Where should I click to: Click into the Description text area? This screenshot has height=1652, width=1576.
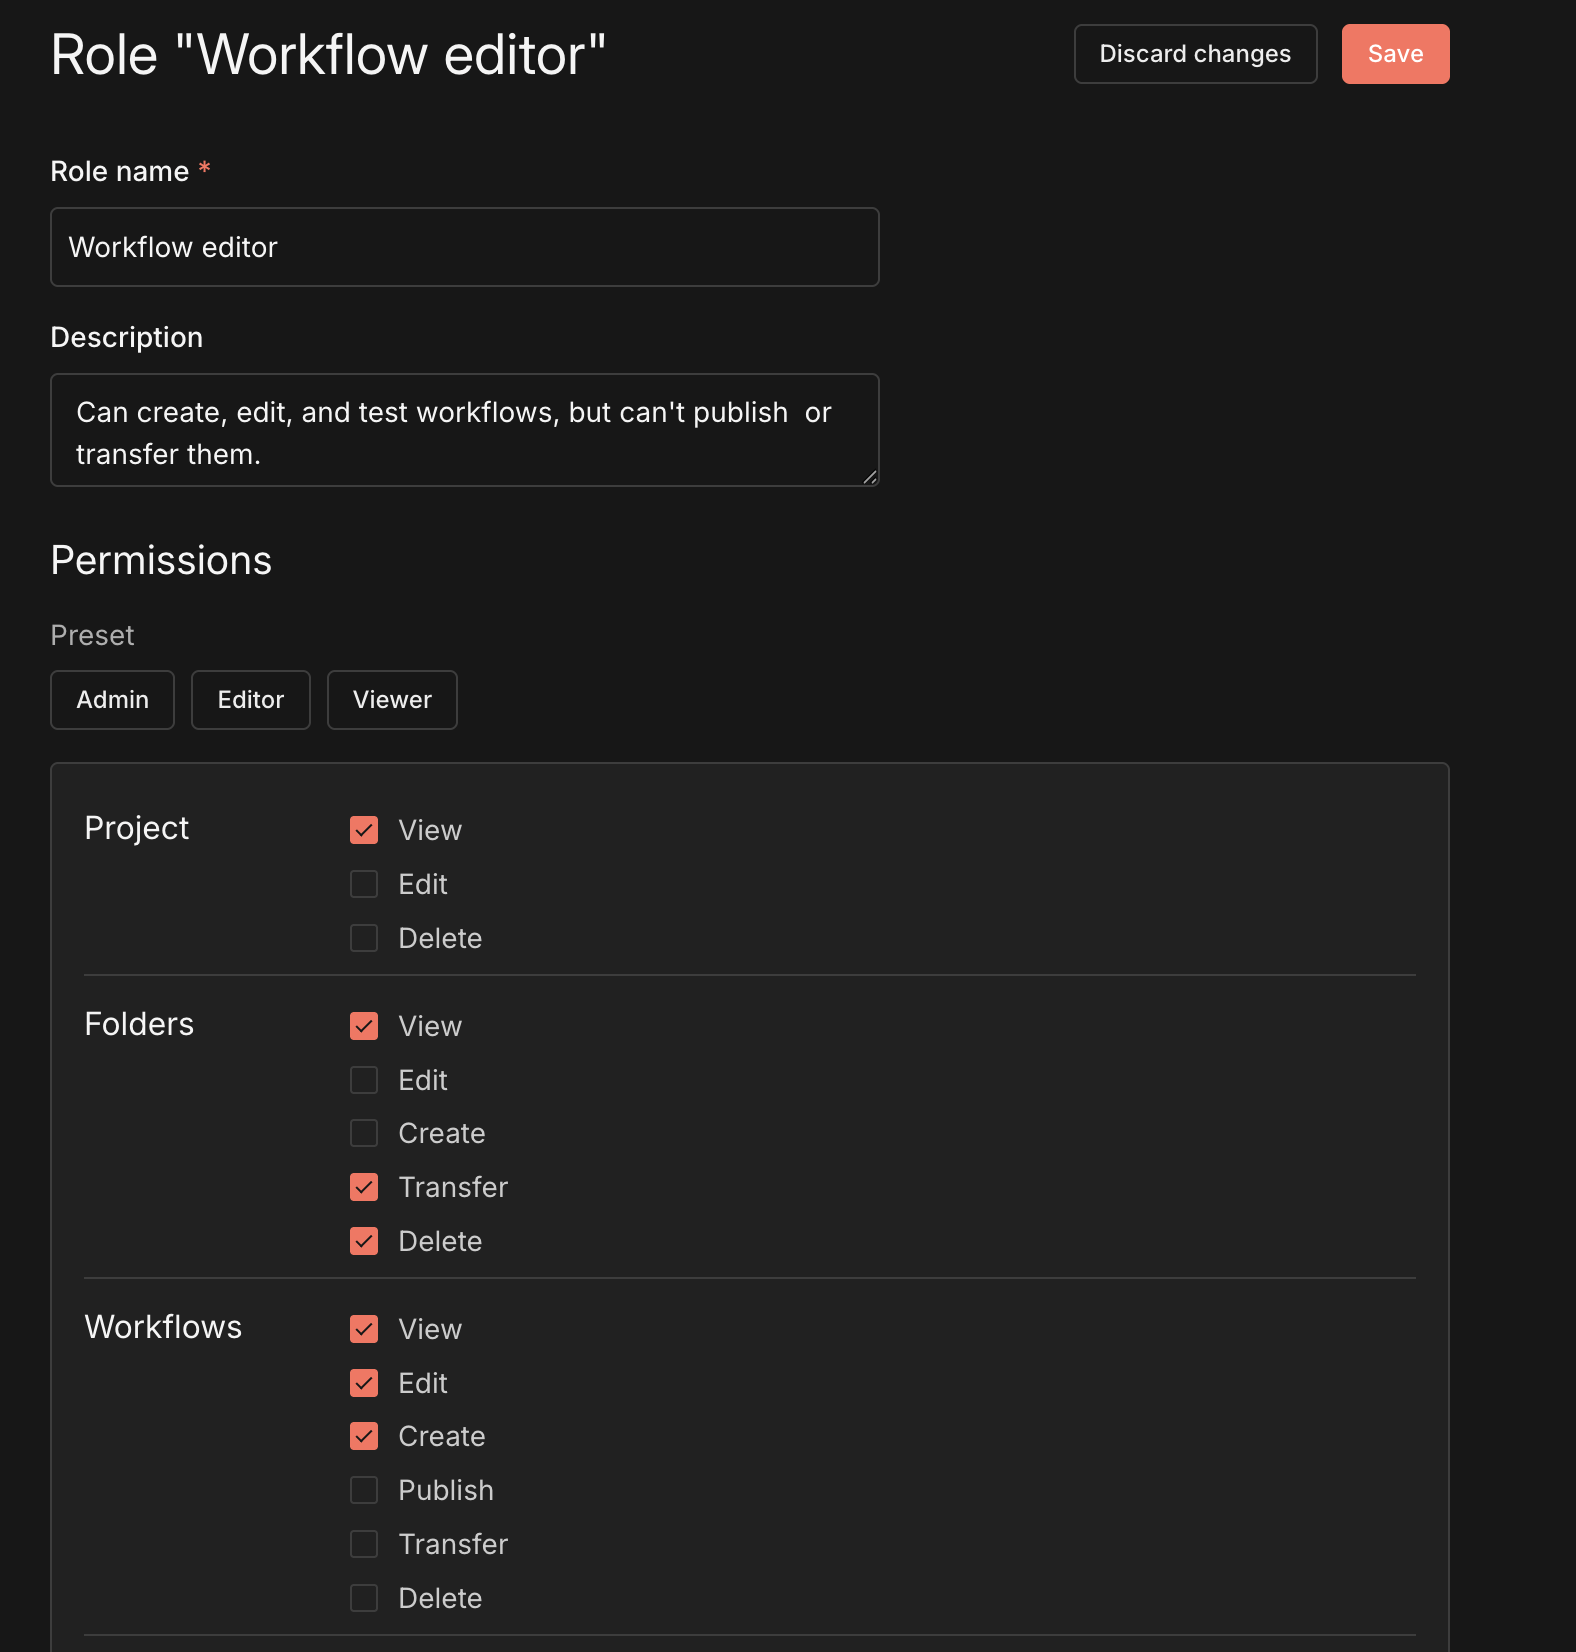point(464,430)
